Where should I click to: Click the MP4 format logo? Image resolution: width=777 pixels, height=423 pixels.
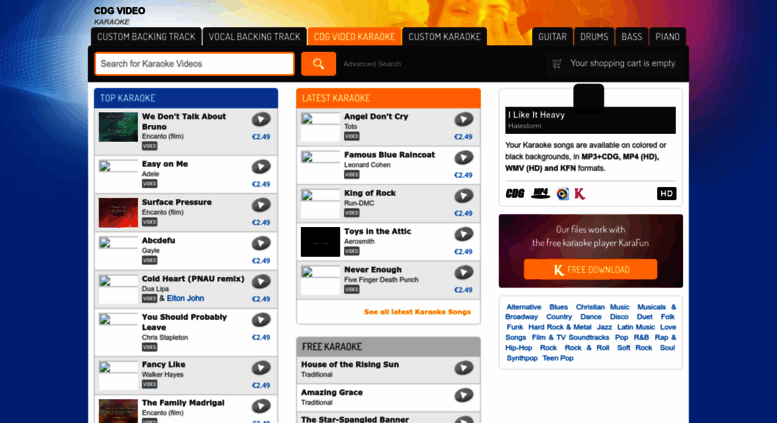click(x=540, y=194)
